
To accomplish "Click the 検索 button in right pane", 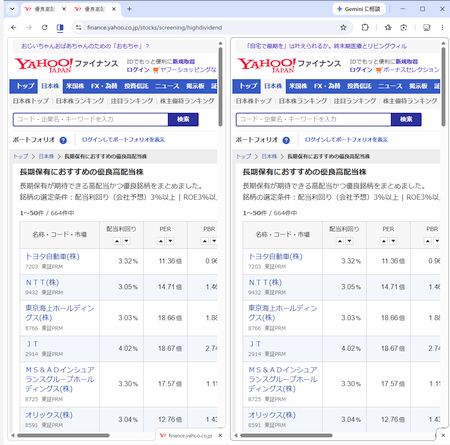I will click(x=406, y=119).
